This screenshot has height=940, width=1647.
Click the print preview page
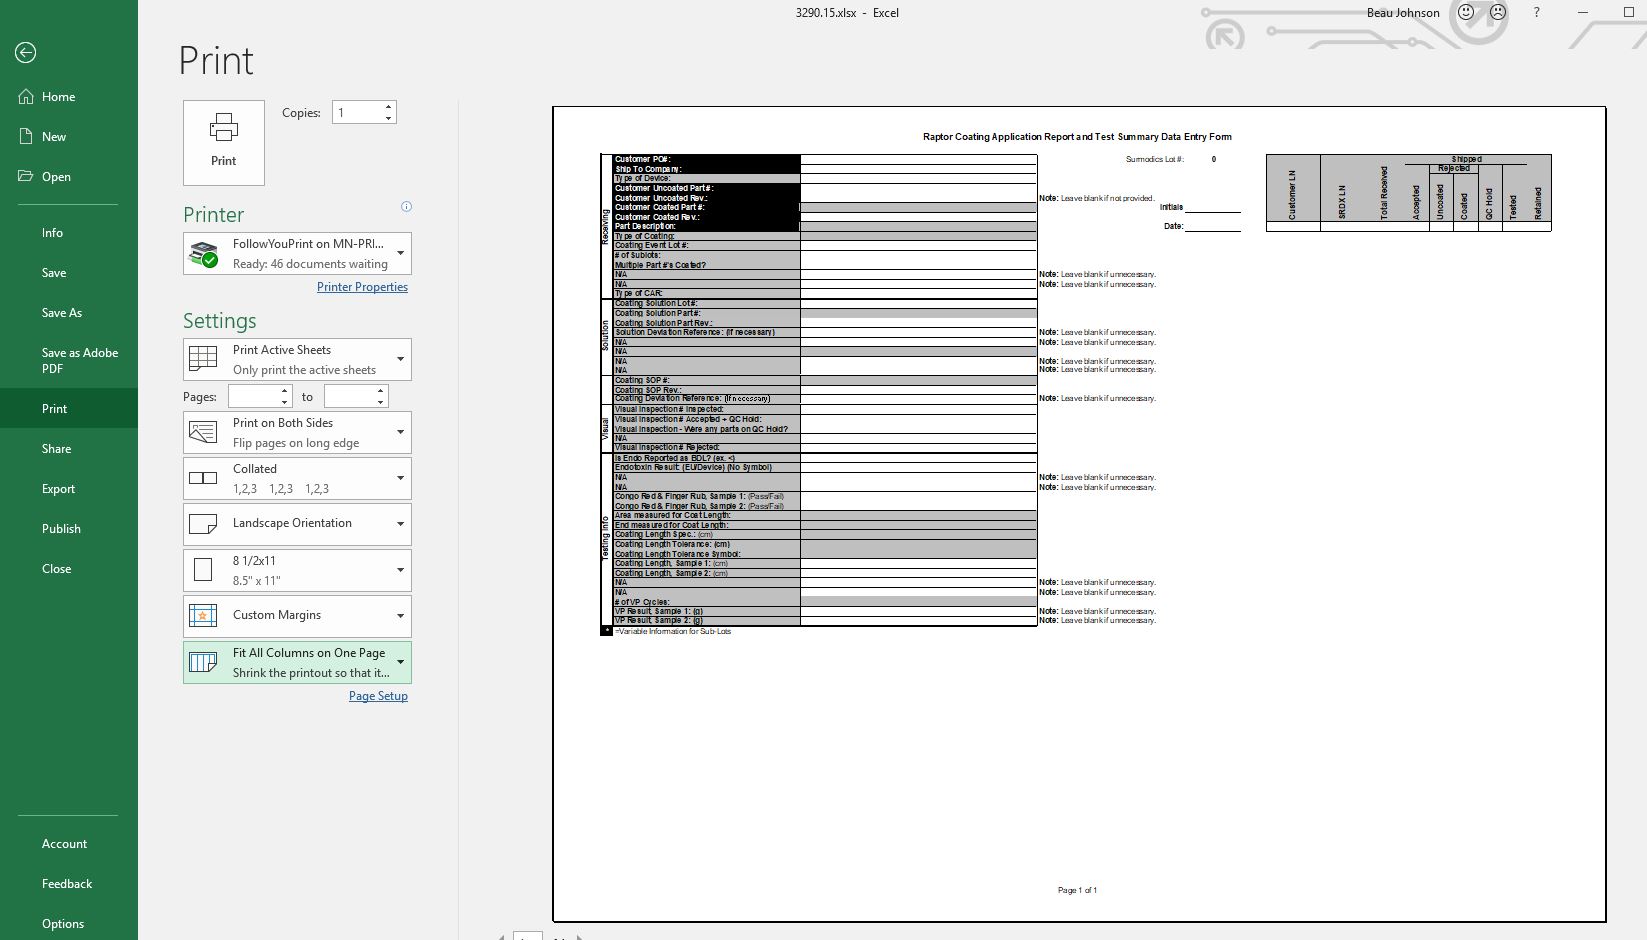[1079, 514]
